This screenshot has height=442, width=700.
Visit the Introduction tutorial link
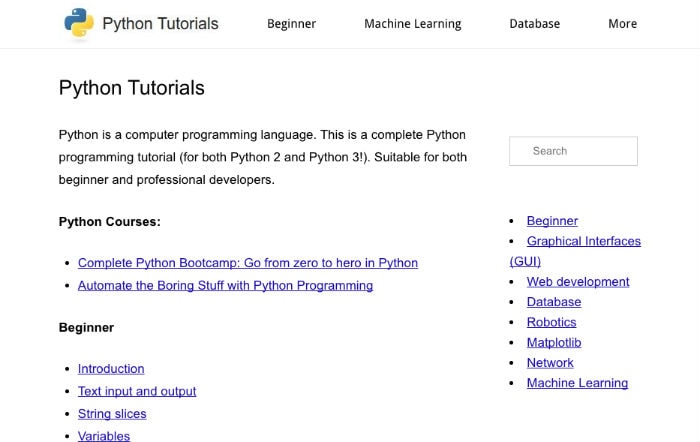[x=111, y=369]
